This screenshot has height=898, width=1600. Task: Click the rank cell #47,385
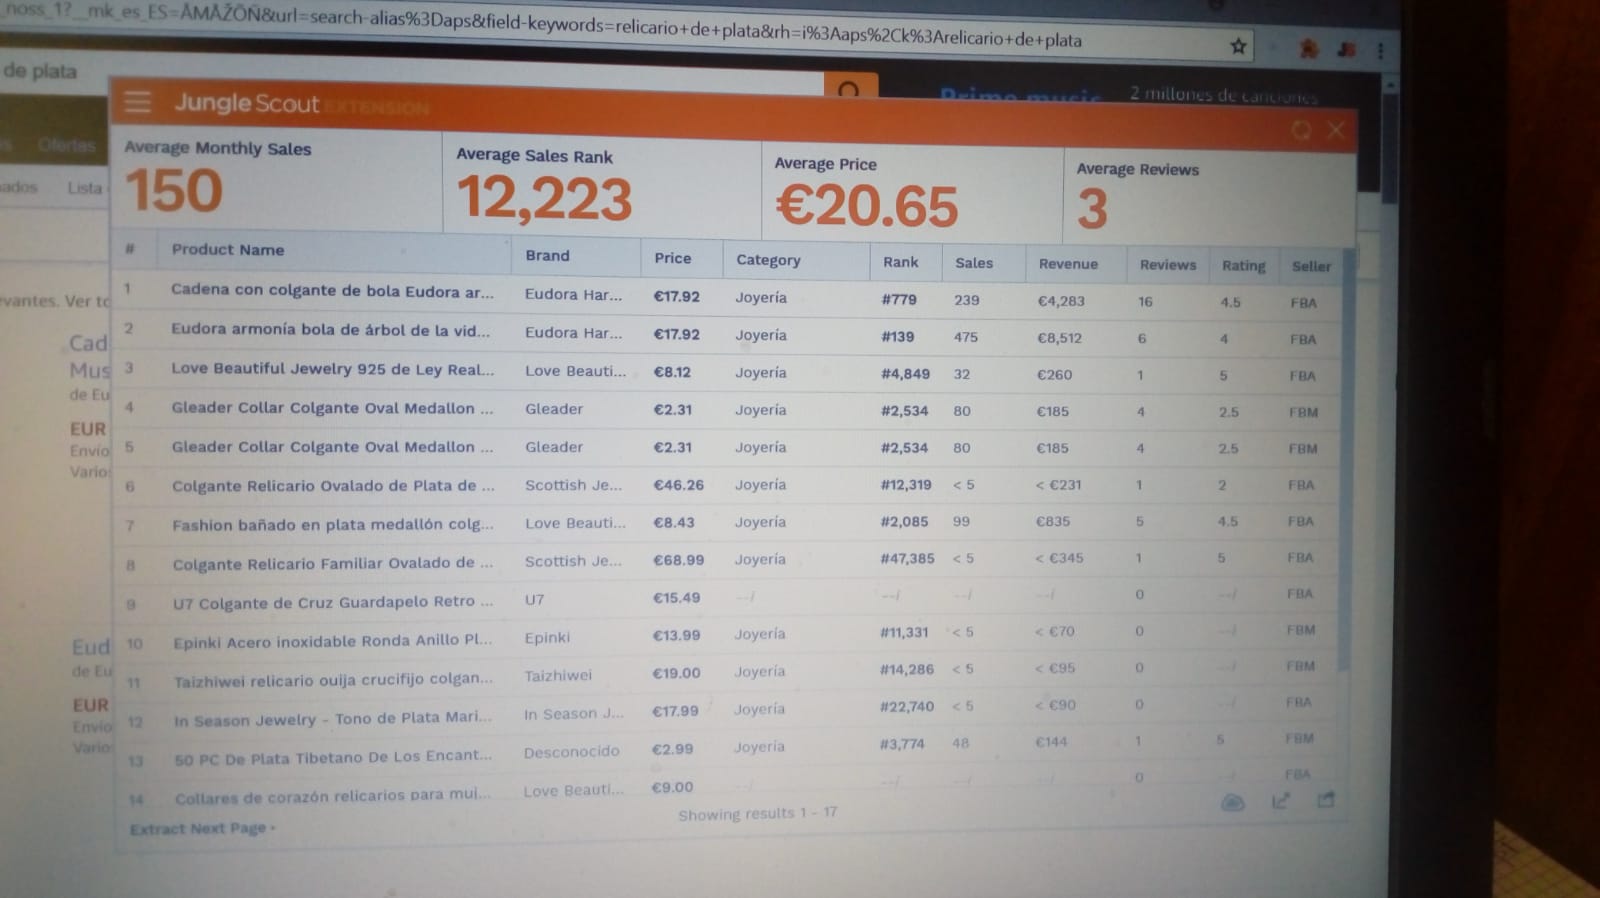[907, 558]
